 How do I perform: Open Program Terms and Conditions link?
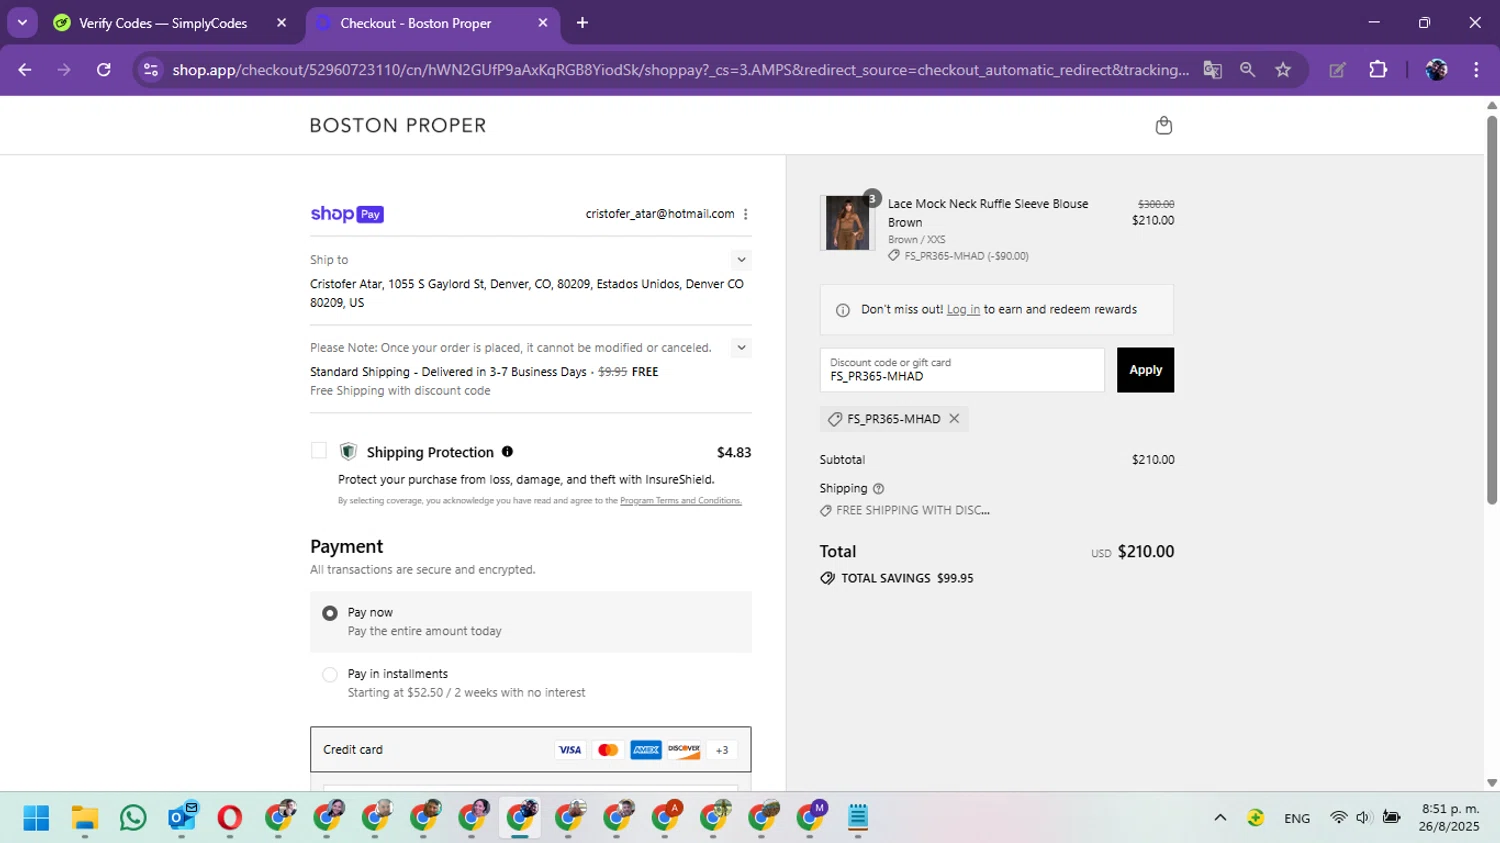[681, 501]
